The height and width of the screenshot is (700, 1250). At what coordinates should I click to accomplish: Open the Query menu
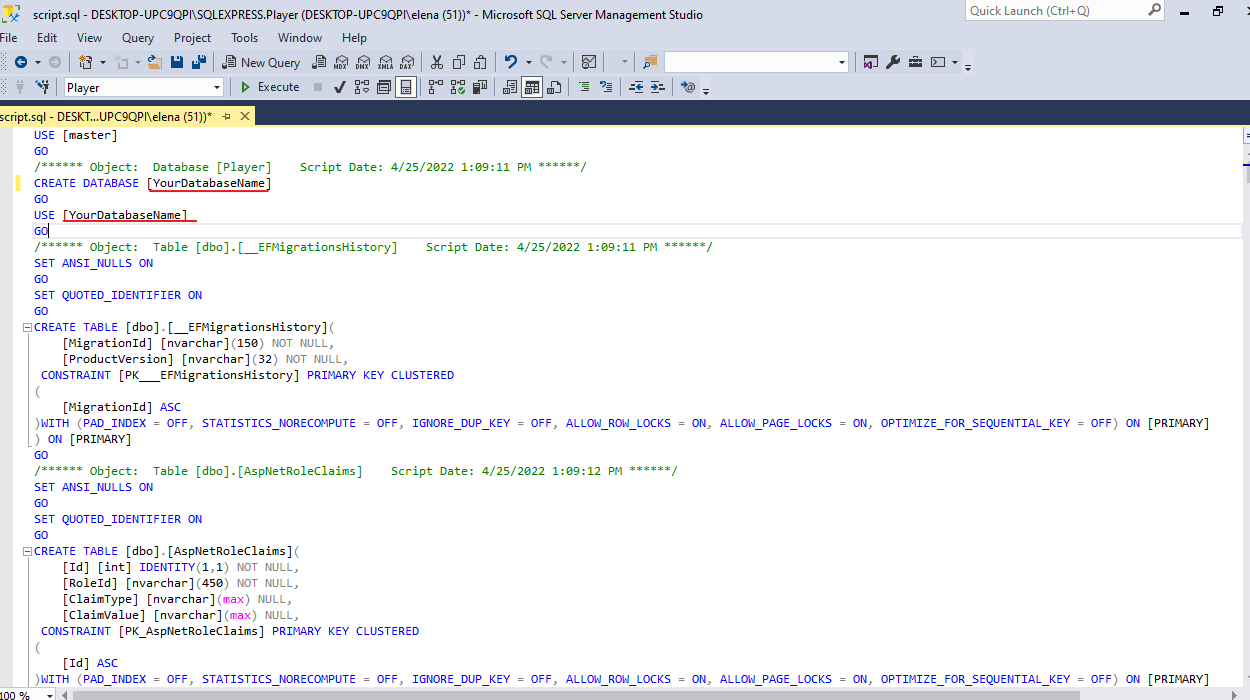138,37
